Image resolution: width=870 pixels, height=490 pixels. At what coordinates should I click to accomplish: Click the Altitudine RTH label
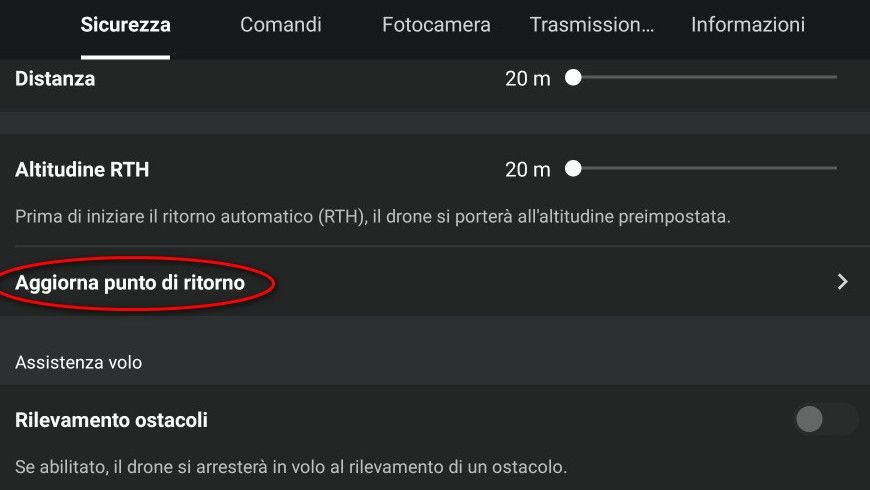point(82,170)
